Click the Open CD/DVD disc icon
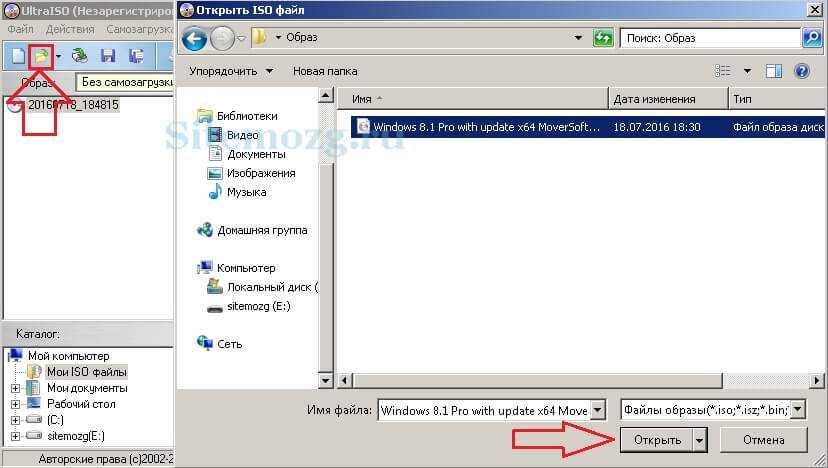 click(x=80, y=55)
